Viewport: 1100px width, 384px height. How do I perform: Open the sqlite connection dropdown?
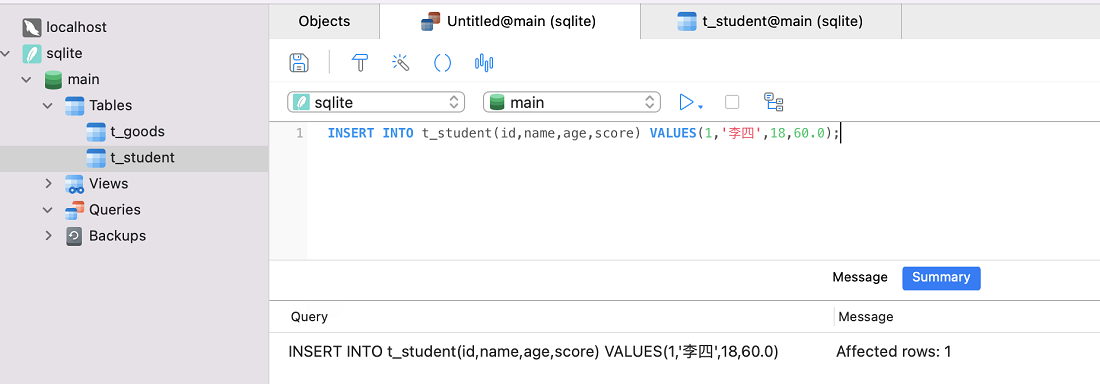[376, 102]
